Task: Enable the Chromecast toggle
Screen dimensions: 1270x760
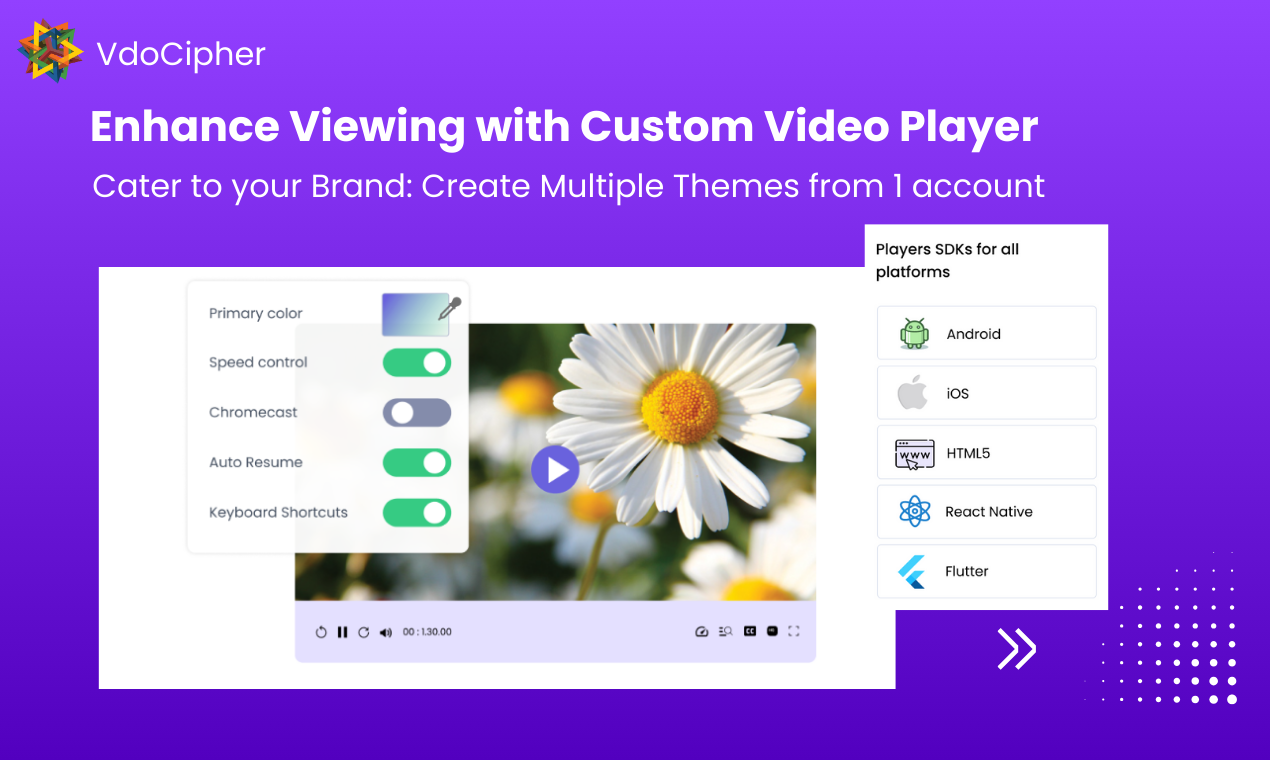Action: [x=417, y=412]
